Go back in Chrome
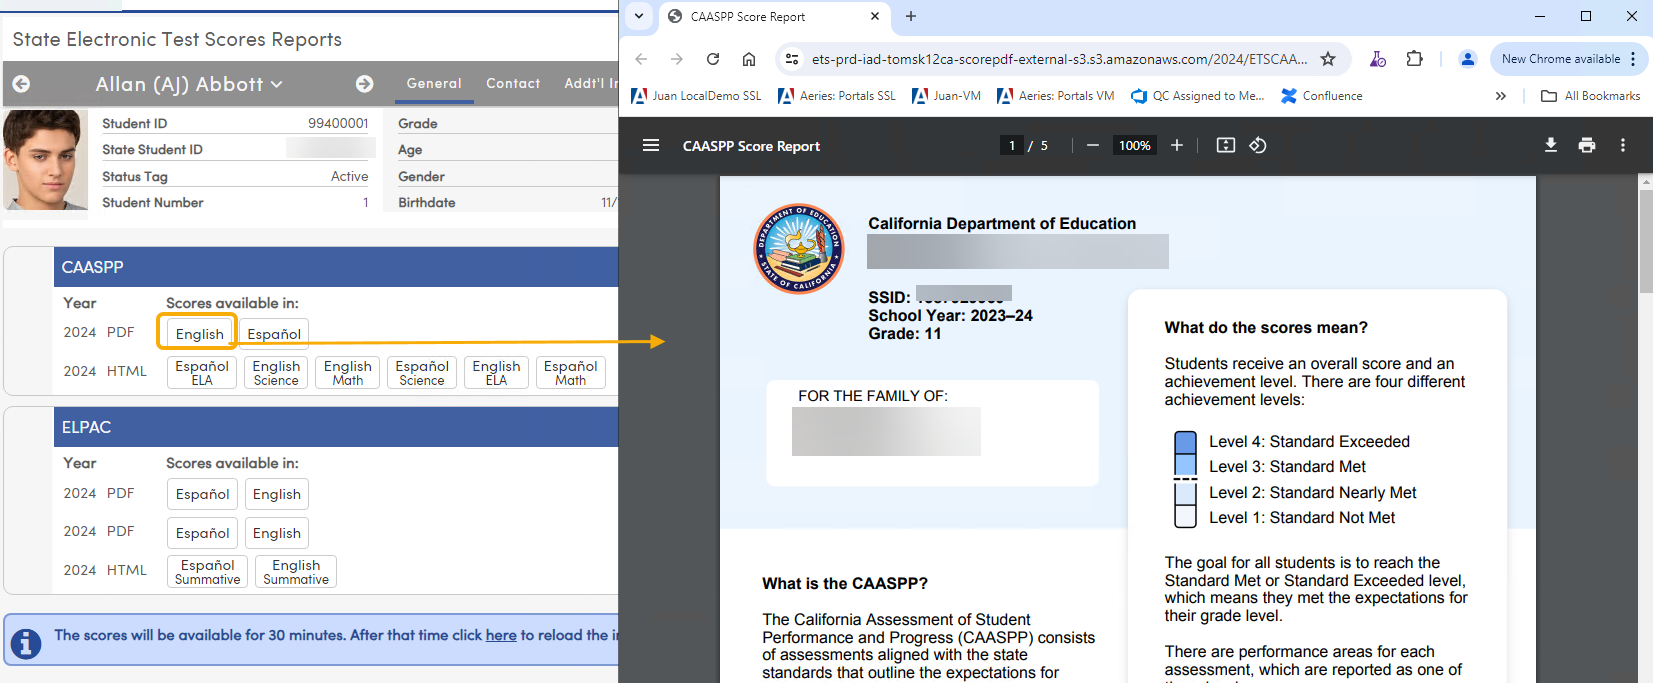1653x683 pixels. (x=642, y=59)
